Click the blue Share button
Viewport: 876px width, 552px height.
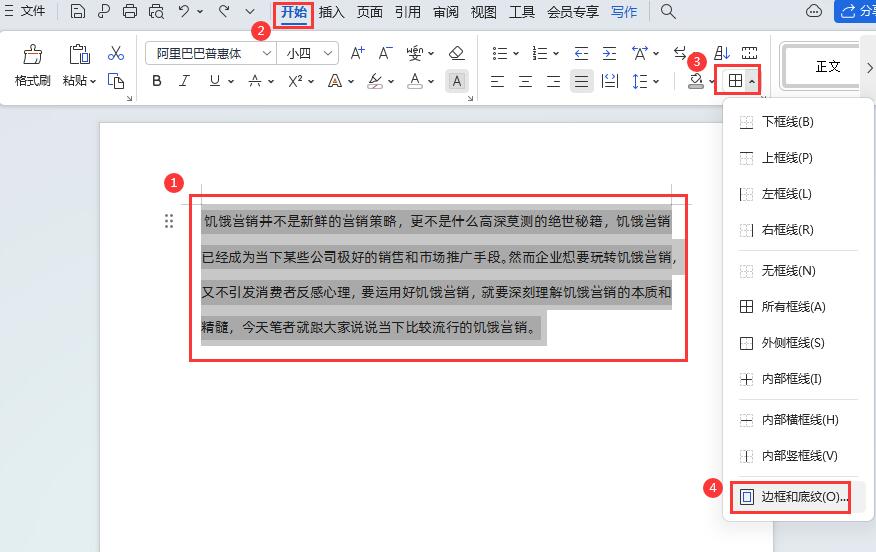pos(855,11)
